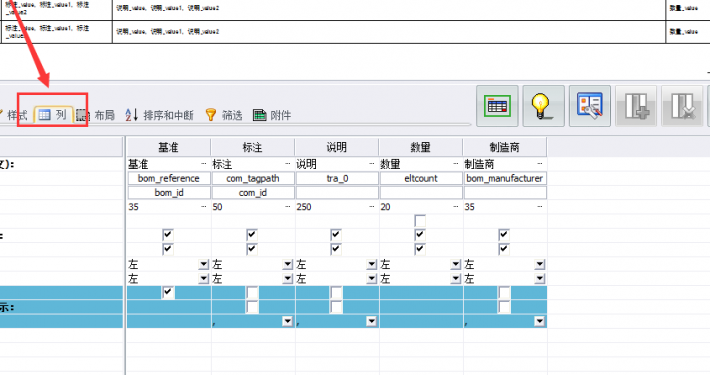This screenshot has height=375, width=710.
Task: Open the 附件 tab
Action: [272, 115]
